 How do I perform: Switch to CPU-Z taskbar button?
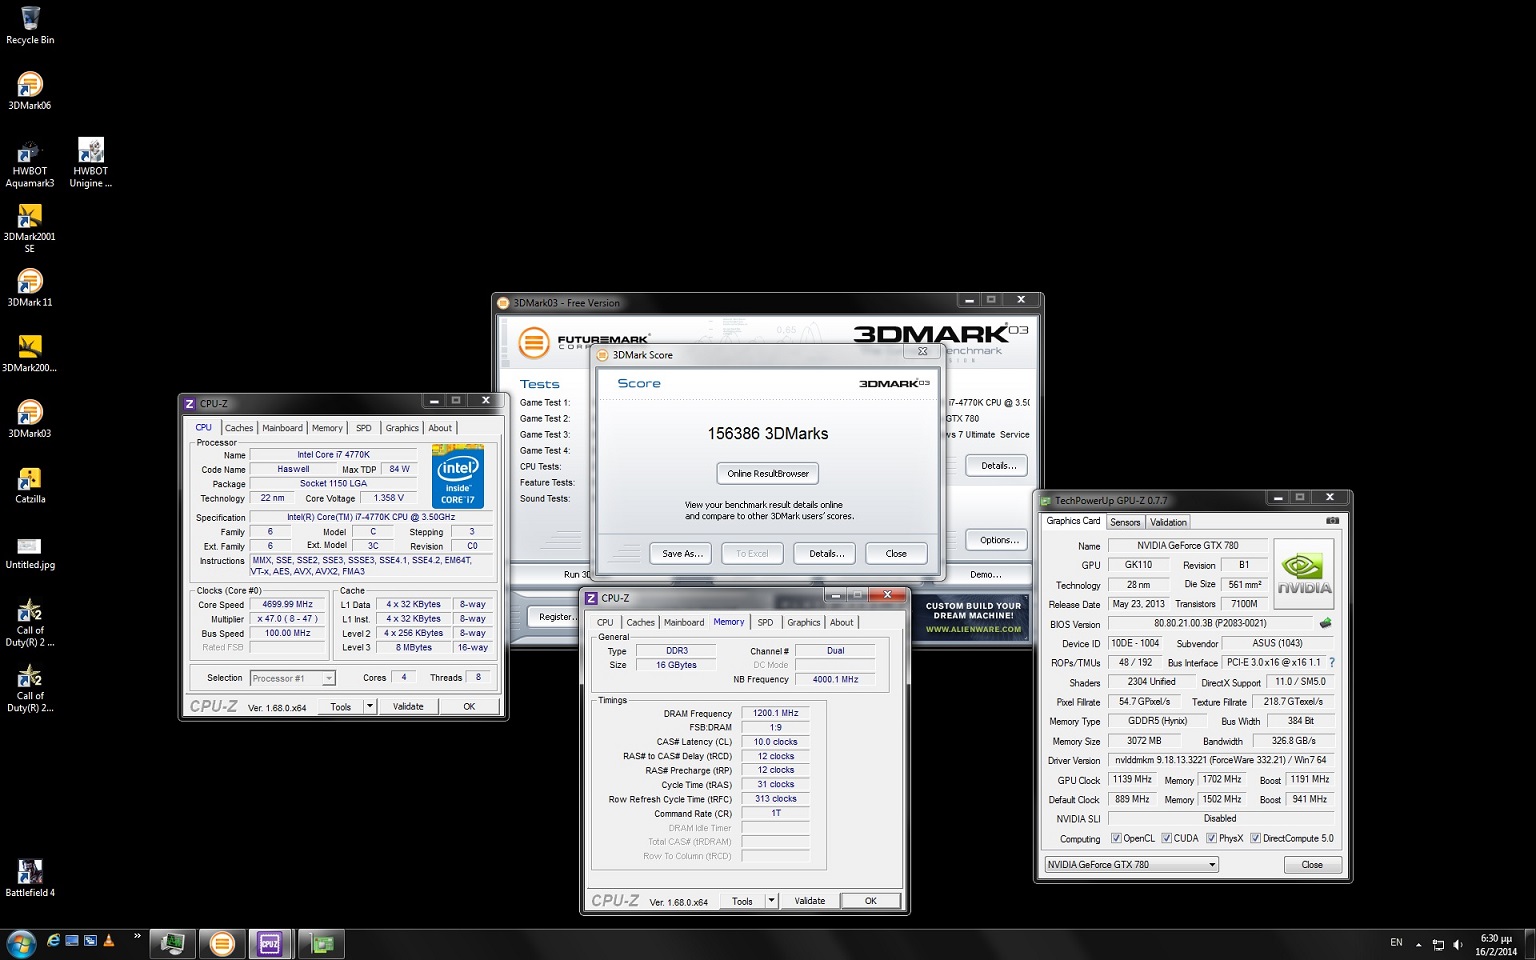coord(270,943)
